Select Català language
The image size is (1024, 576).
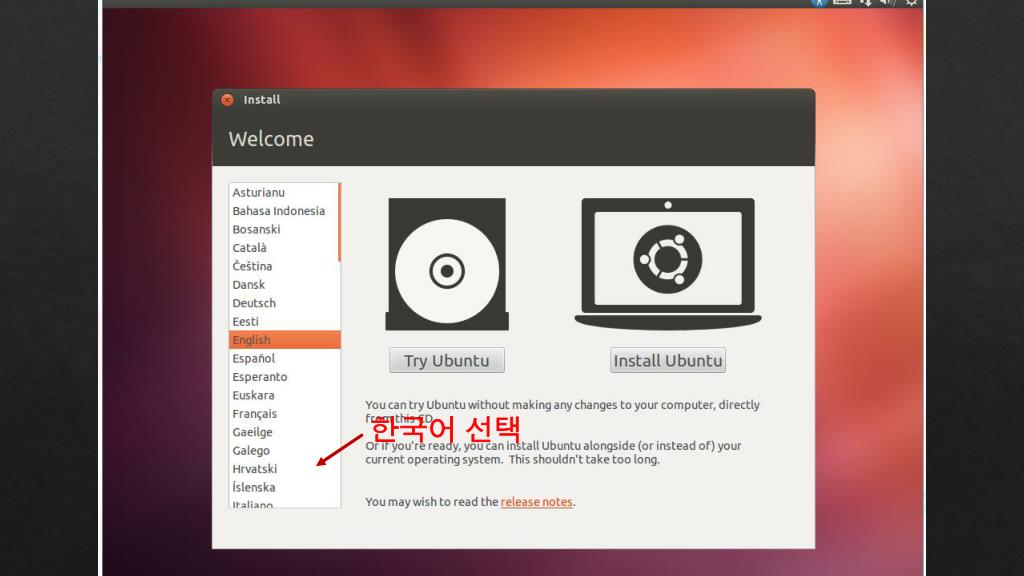pyautogui.click(x=283, y=248)
